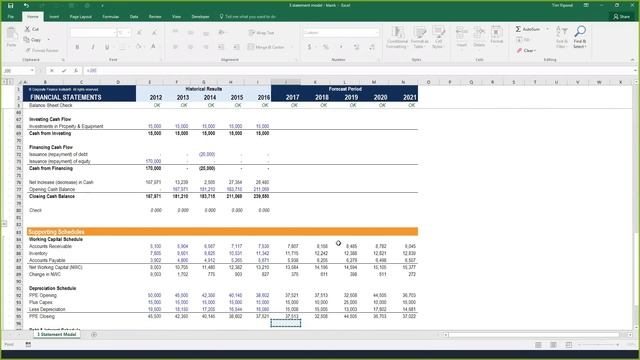Open the File tab
Screen dimensions: 640x360
pyautogui.click(x=11, y=17)
